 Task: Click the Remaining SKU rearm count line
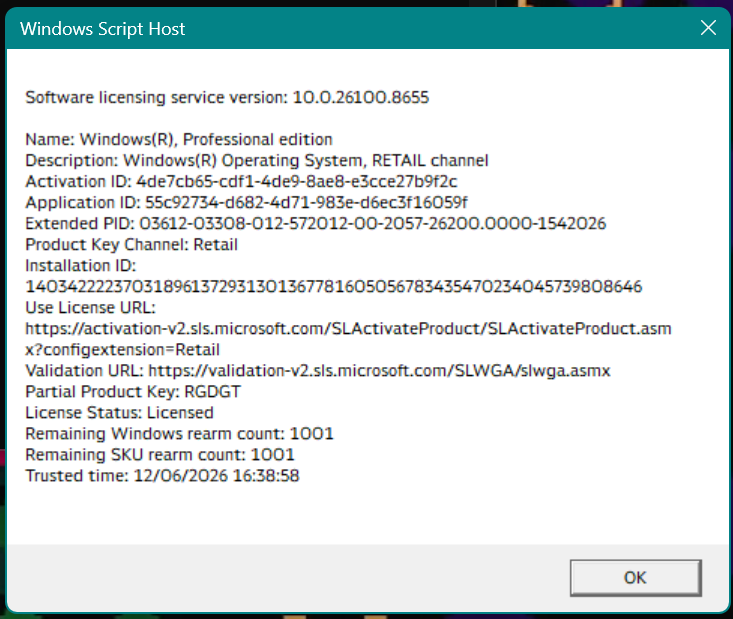click(160, 454)
